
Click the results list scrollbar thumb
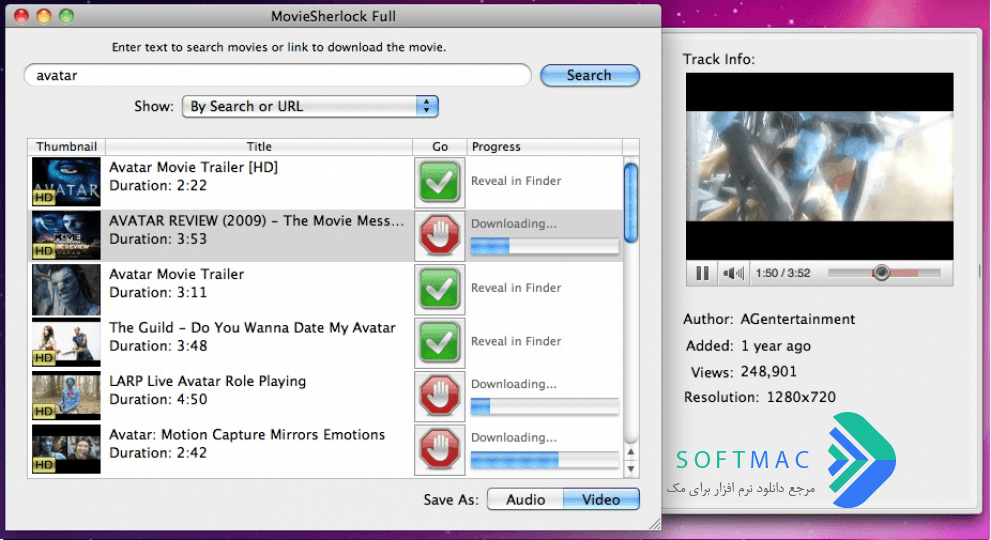(x=631, y=202)
